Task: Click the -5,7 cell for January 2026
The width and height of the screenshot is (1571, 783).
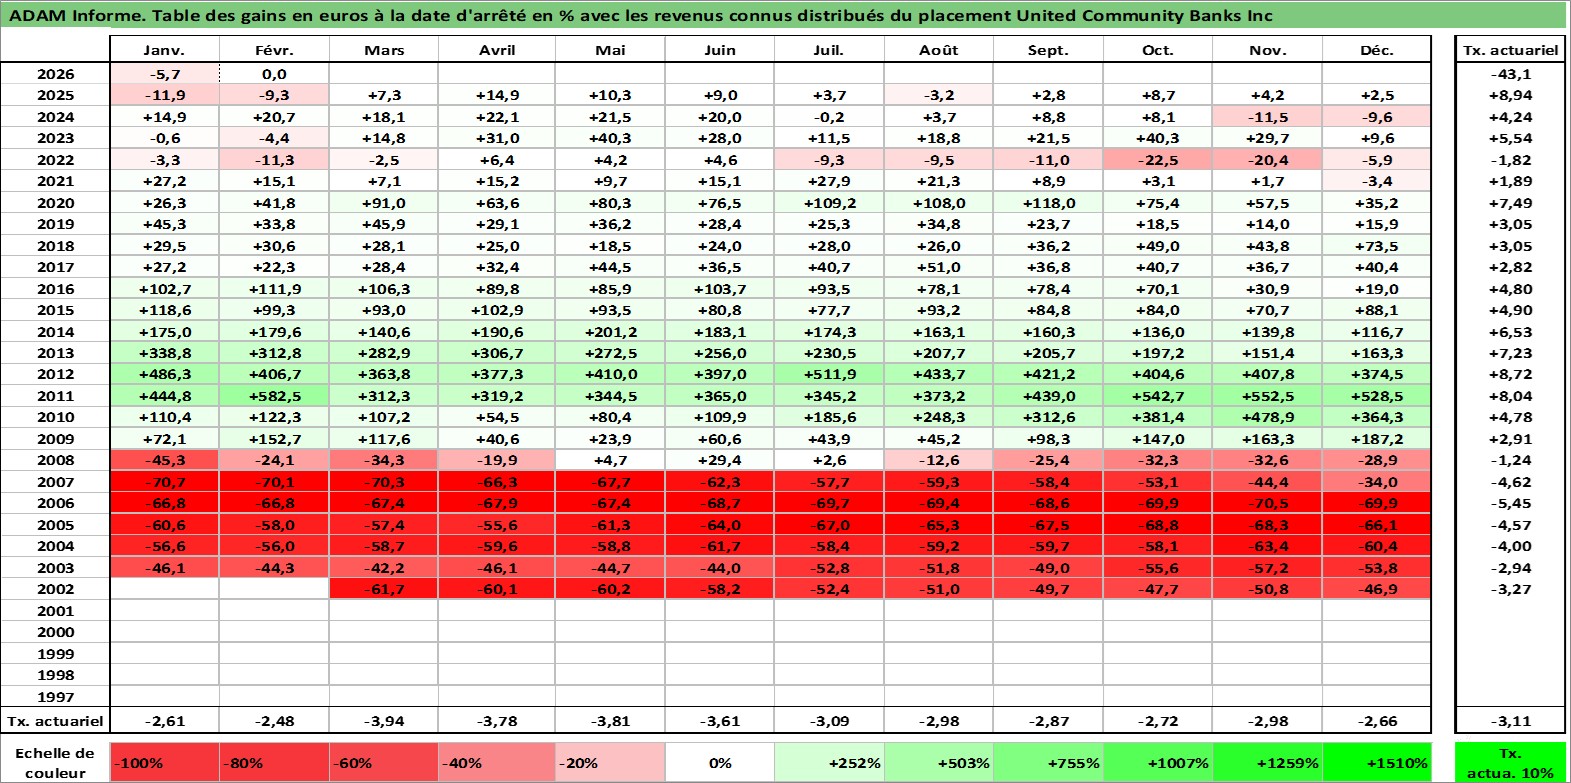Action: pyautogui.click(x=164, y=74)
